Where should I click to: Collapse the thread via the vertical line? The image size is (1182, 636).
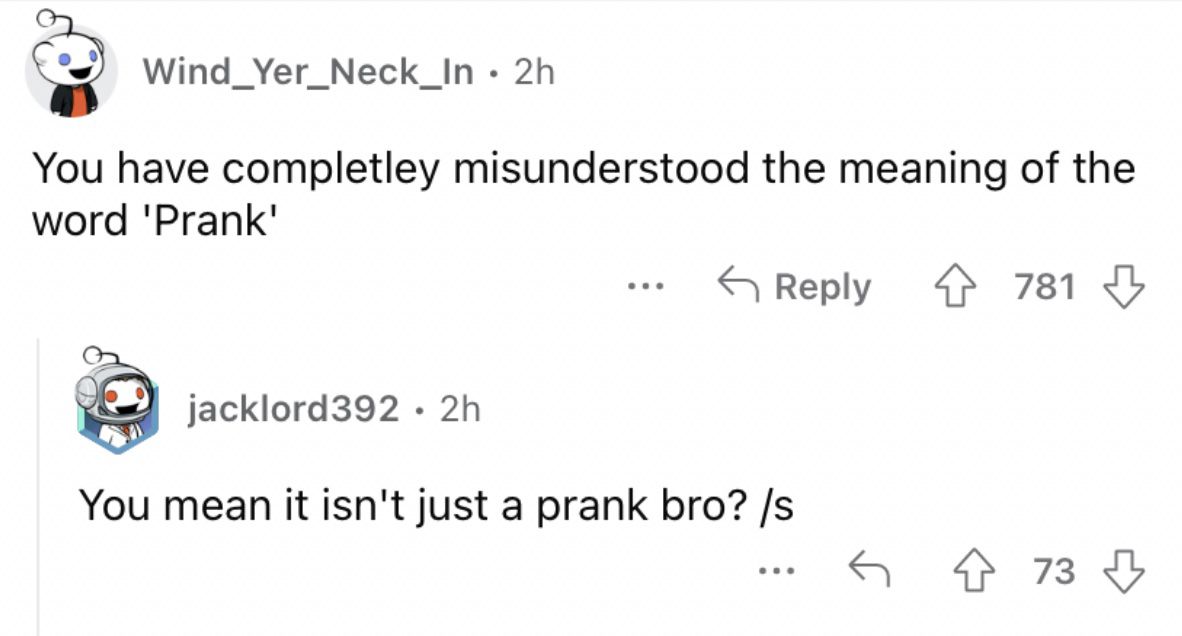pos(38,487)
